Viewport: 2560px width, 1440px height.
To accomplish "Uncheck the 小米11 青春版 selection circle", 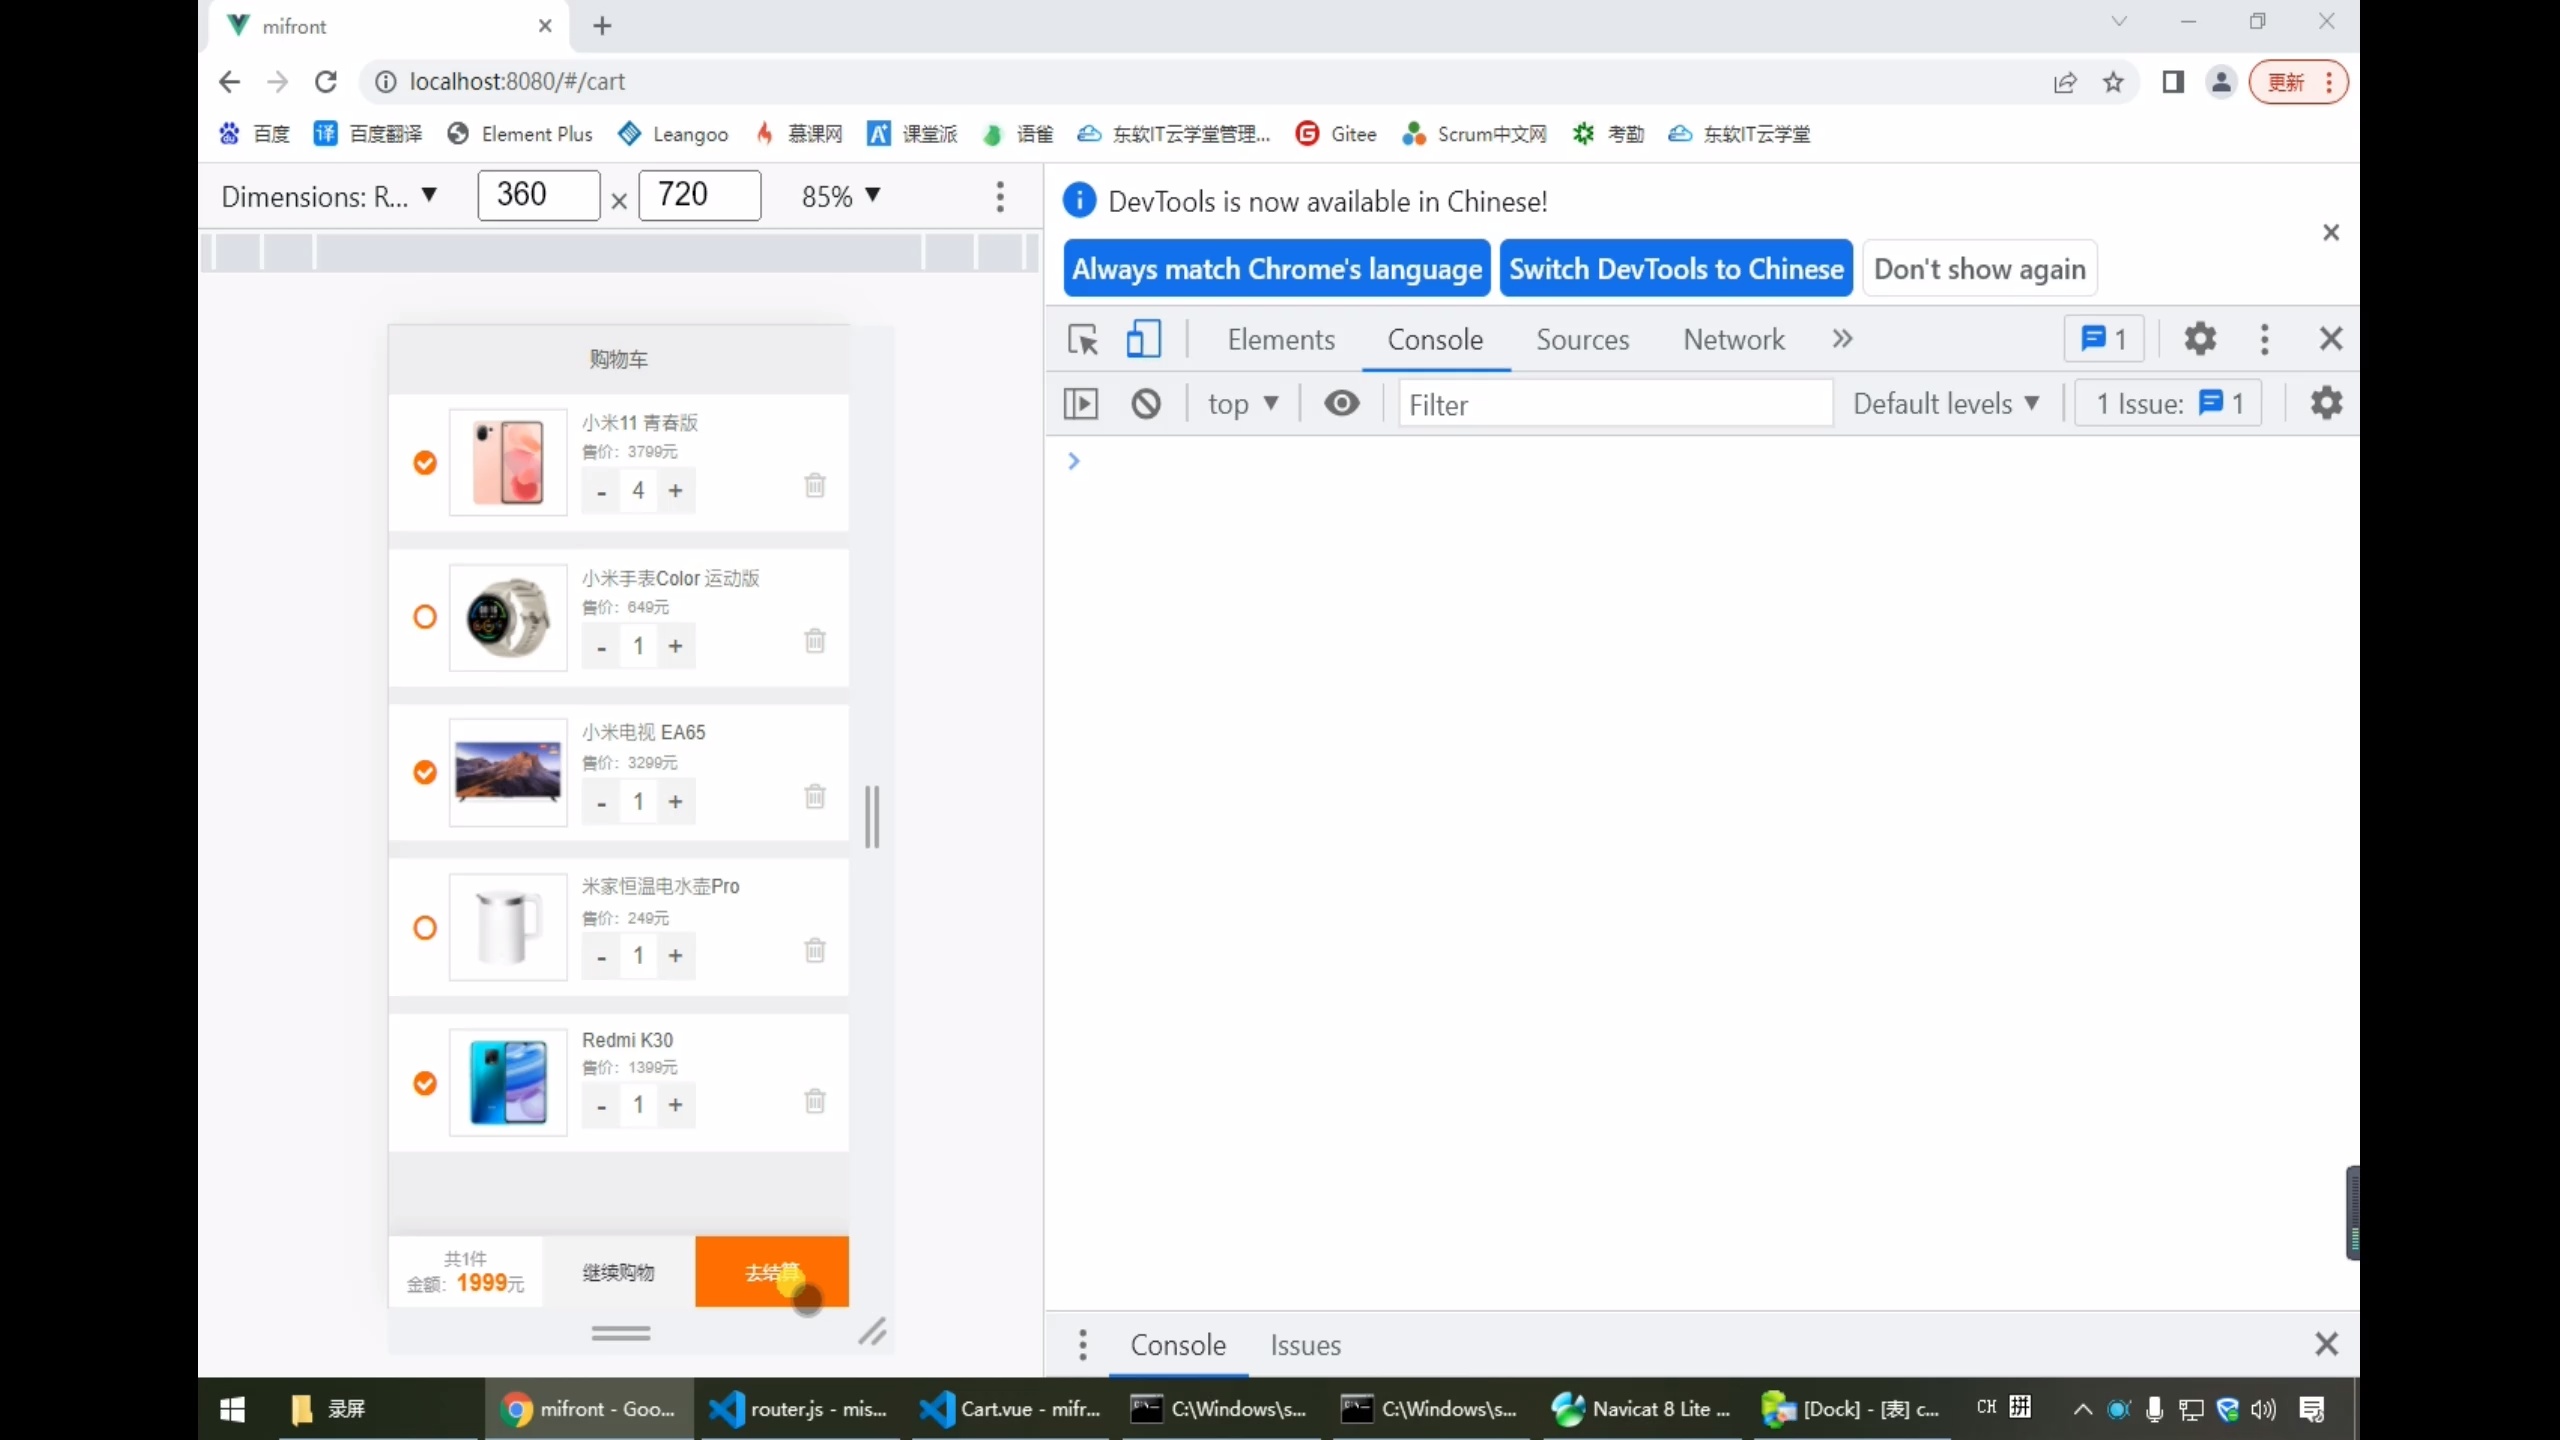I will coord(425,462).
